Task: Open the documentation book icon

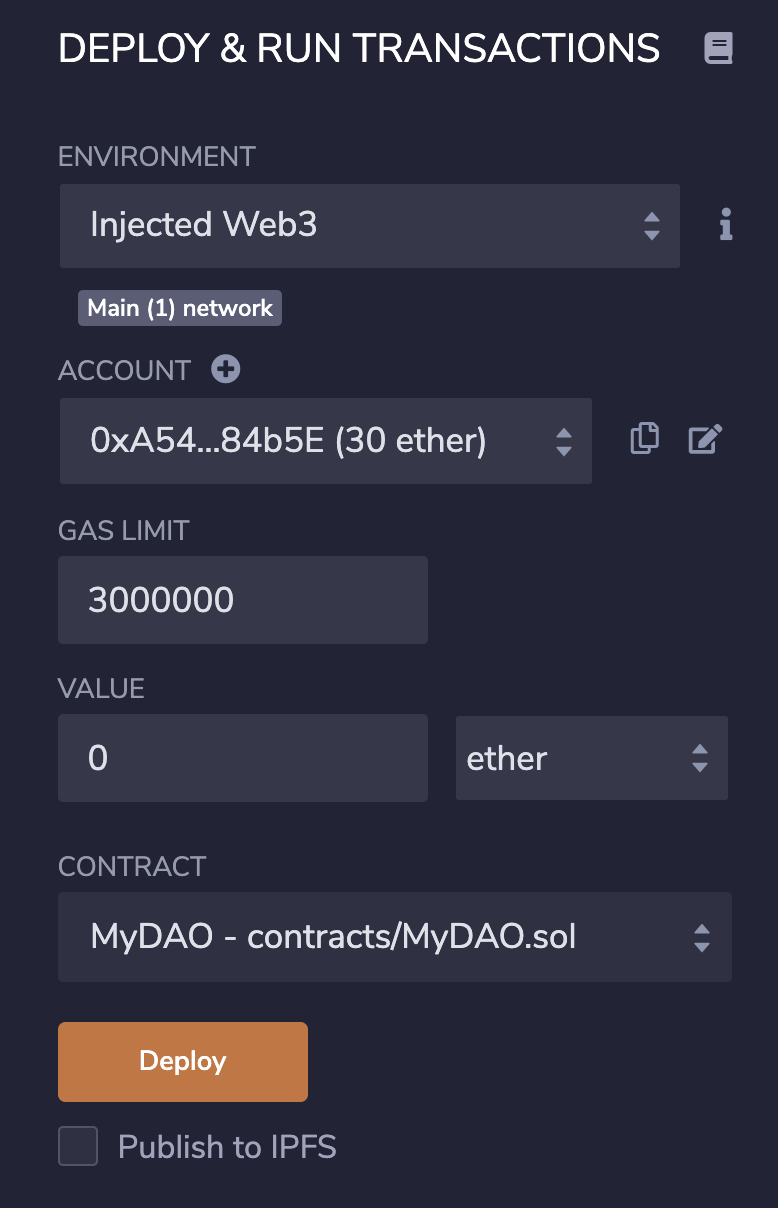Action: click(x=718, y=48)
